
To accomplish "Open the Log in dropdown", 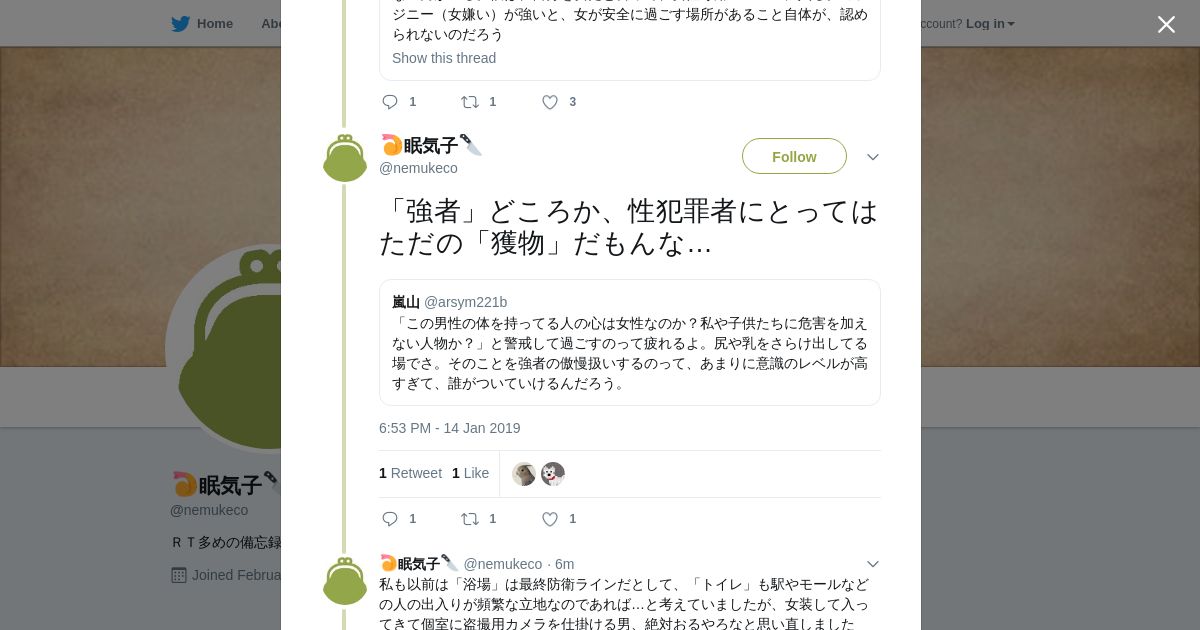I will (x=990, y=24).
